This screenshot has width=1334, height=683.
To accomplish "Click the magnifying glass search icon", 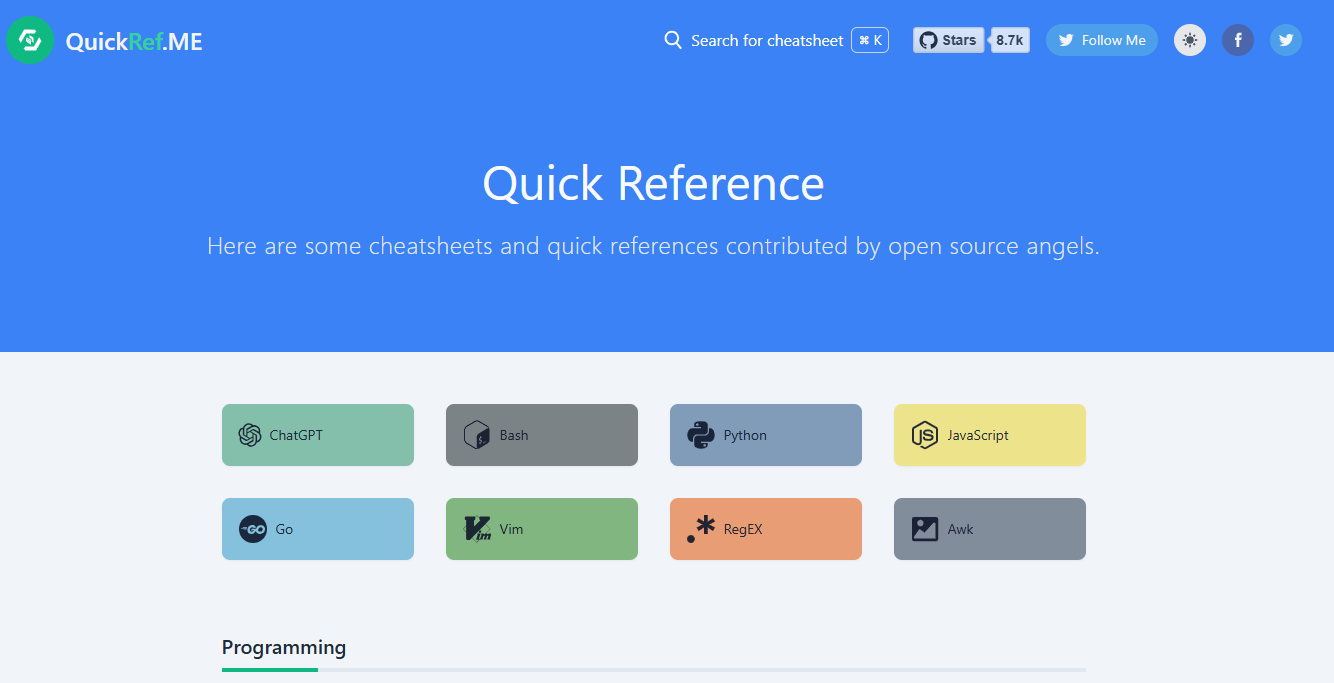I will [x=673, y=40].
